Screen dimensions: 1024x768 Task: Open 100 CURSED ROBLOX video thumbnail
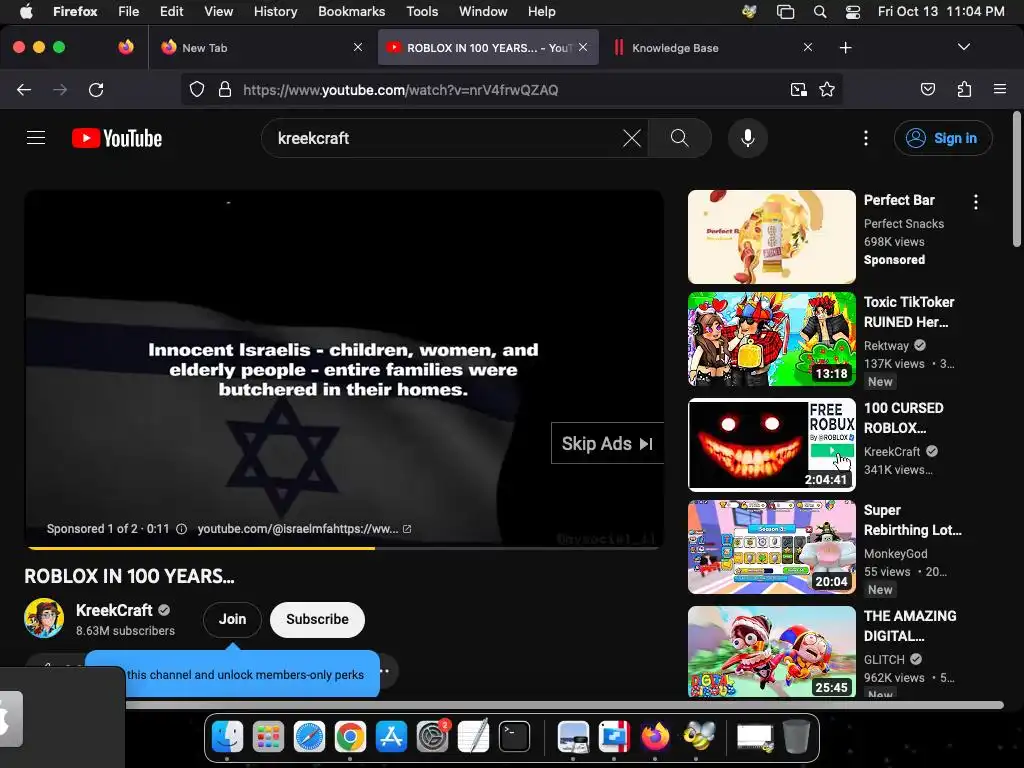(x=772, y=445)
